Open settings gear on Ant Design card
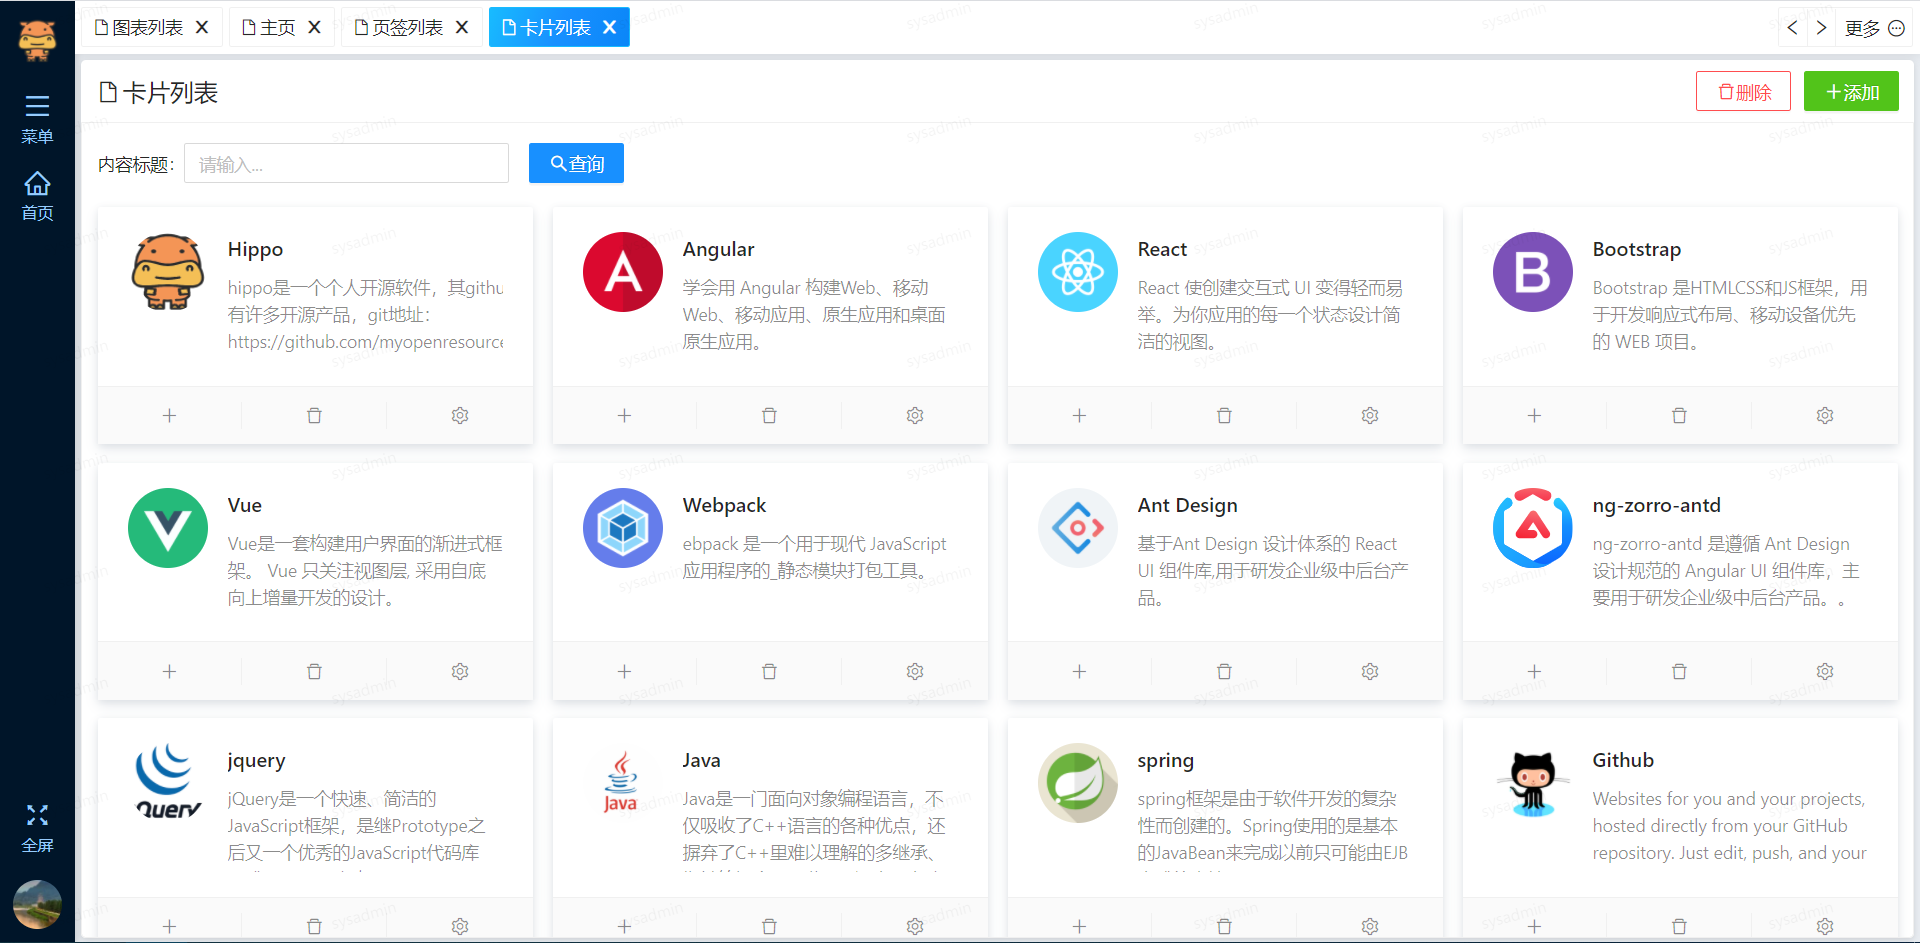 [x=1370, y=671]
